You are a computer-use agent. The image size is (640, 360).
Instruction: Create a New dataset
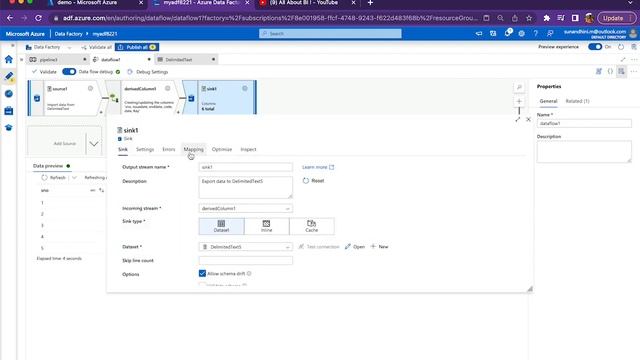[x=379, y=247]
